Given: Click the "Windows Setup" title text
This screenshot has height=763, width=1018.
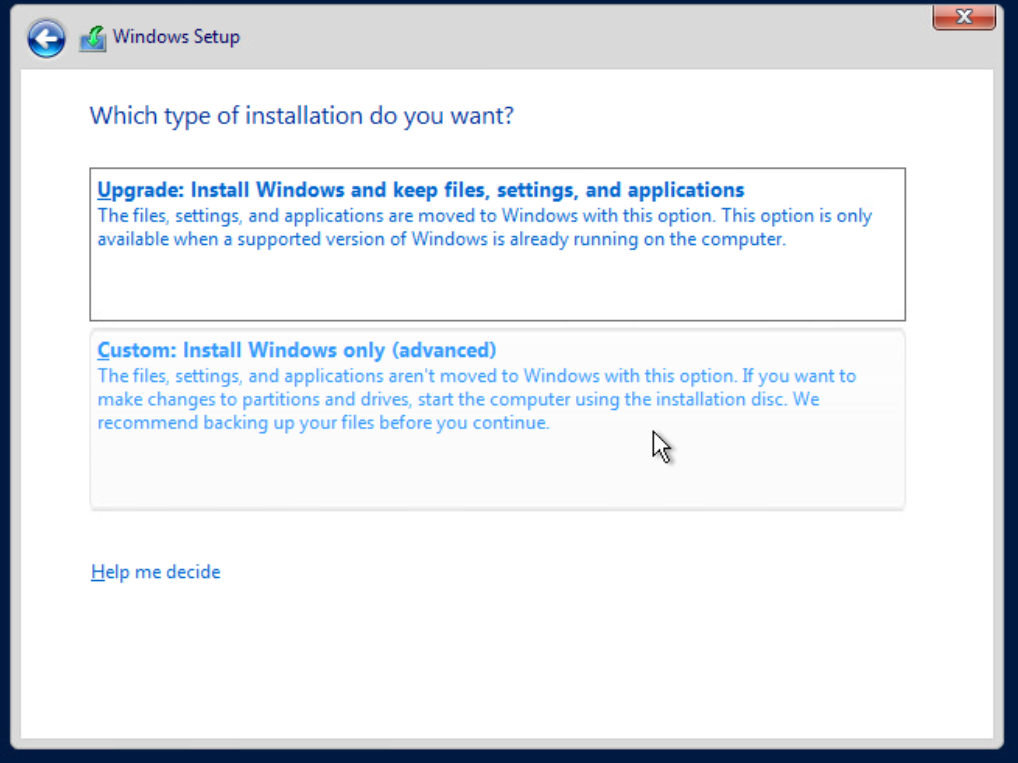Looking at the screenshot, I should 176,37.
